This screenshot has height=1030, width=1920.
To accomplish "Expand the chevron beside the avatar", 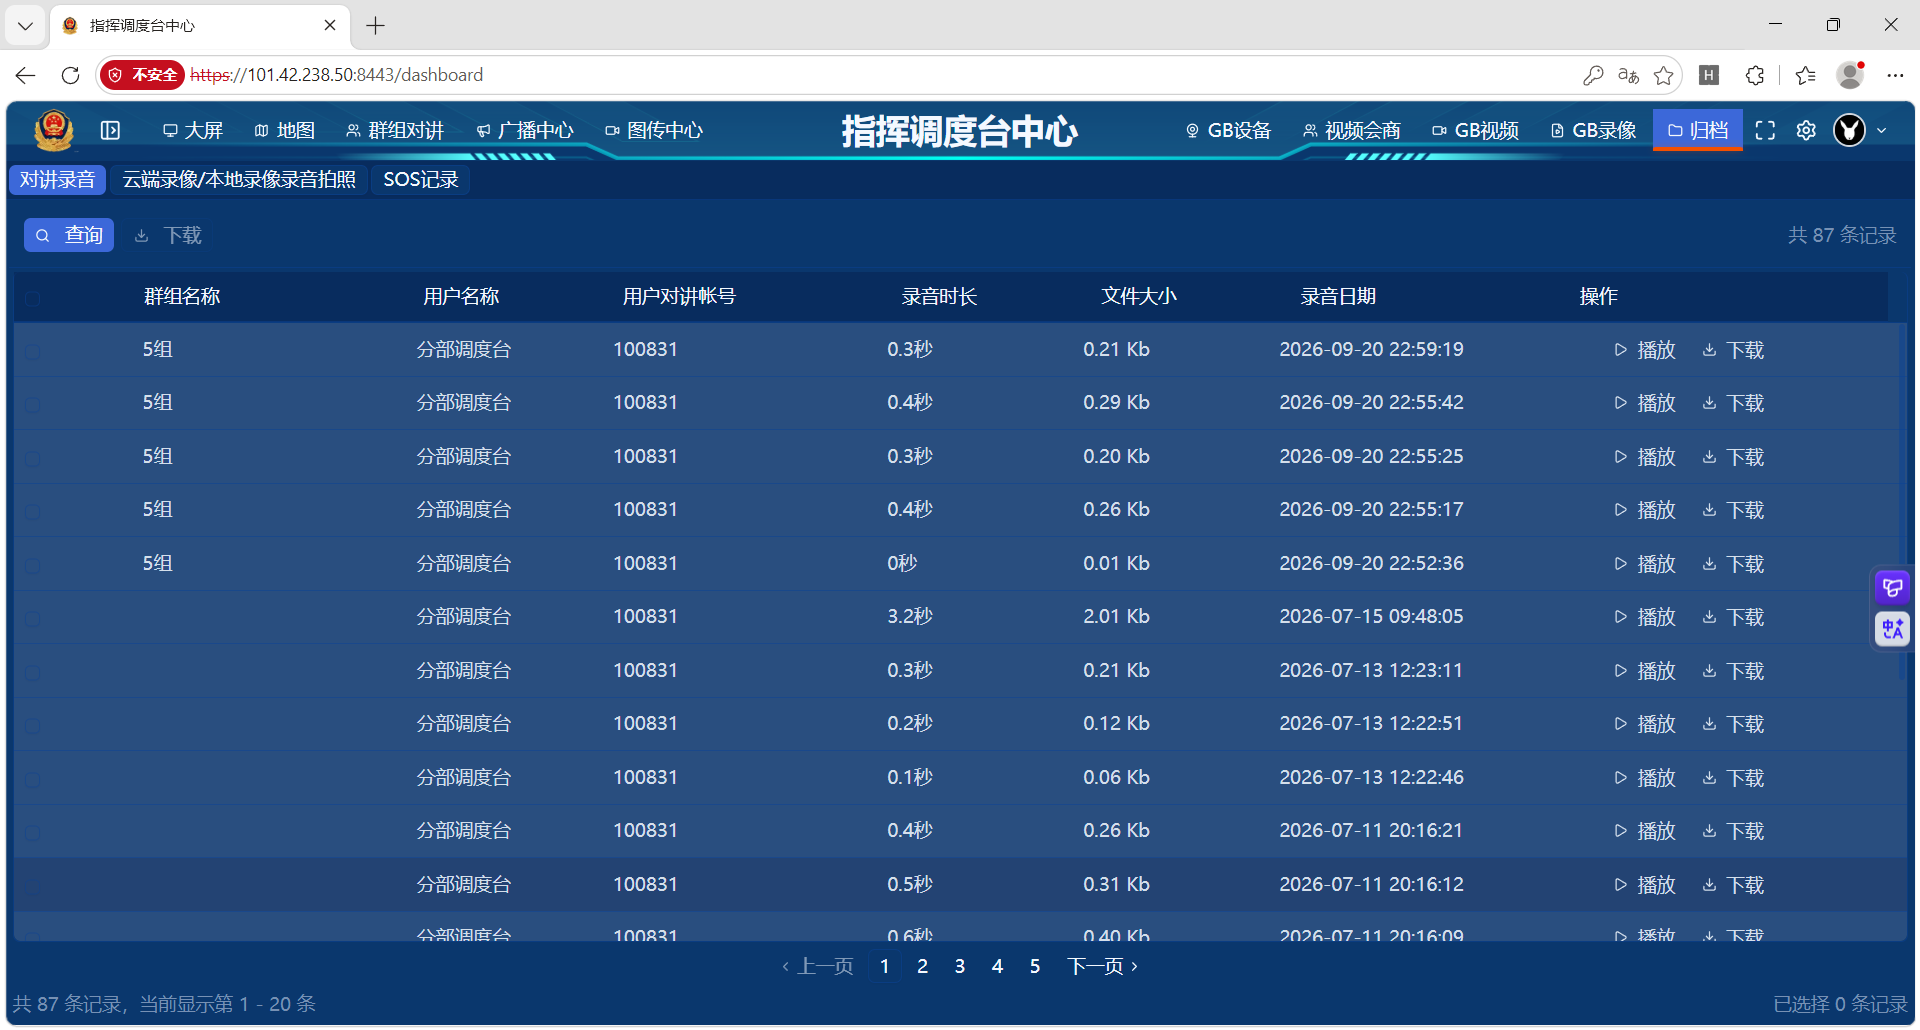I will tap(1881, 130).
